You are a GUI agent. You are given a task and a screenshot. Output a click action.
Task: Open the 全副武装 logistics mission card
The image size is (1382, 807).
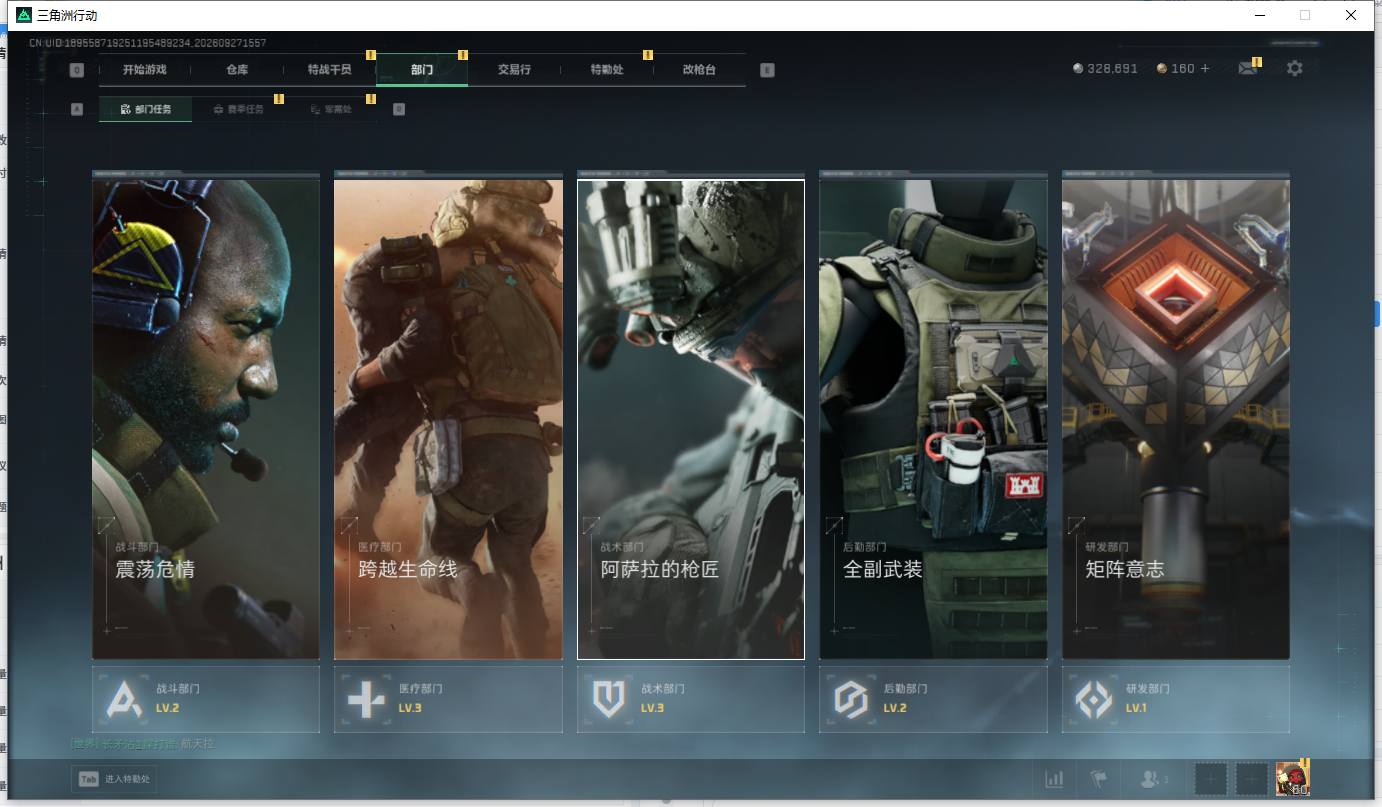coord(933,419)
